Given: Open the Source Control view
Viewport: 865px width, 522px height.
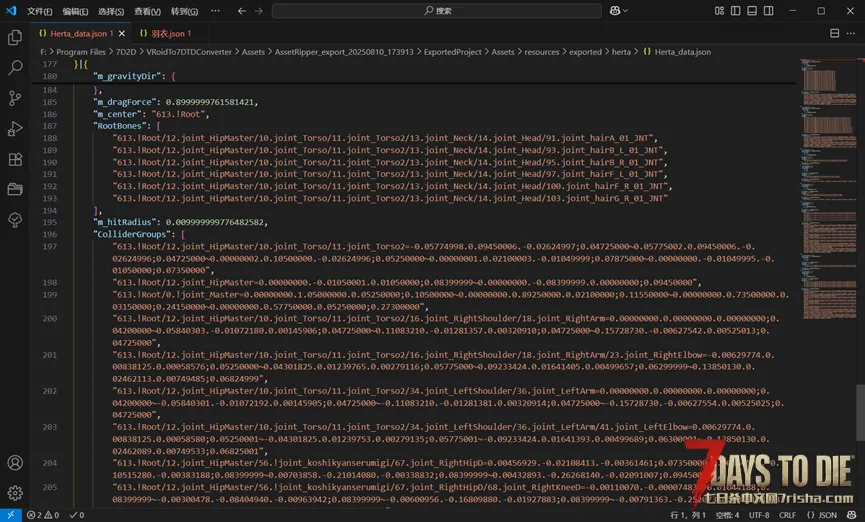Looking at the screenshot, I should (15, 98).
